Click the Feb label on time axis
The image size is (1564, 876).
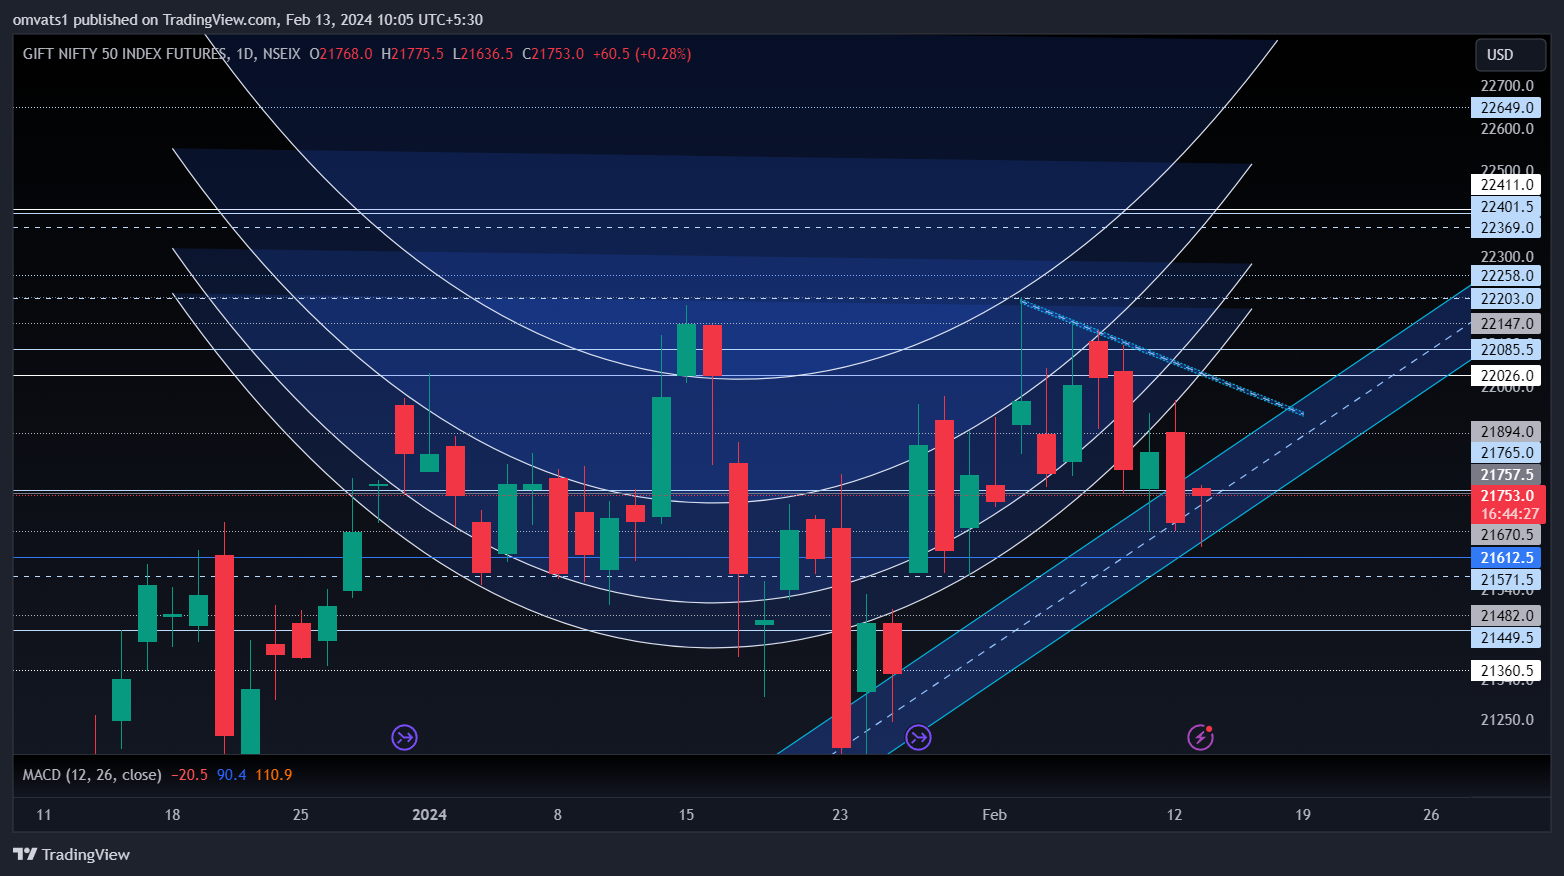click(x=994, y=815)
